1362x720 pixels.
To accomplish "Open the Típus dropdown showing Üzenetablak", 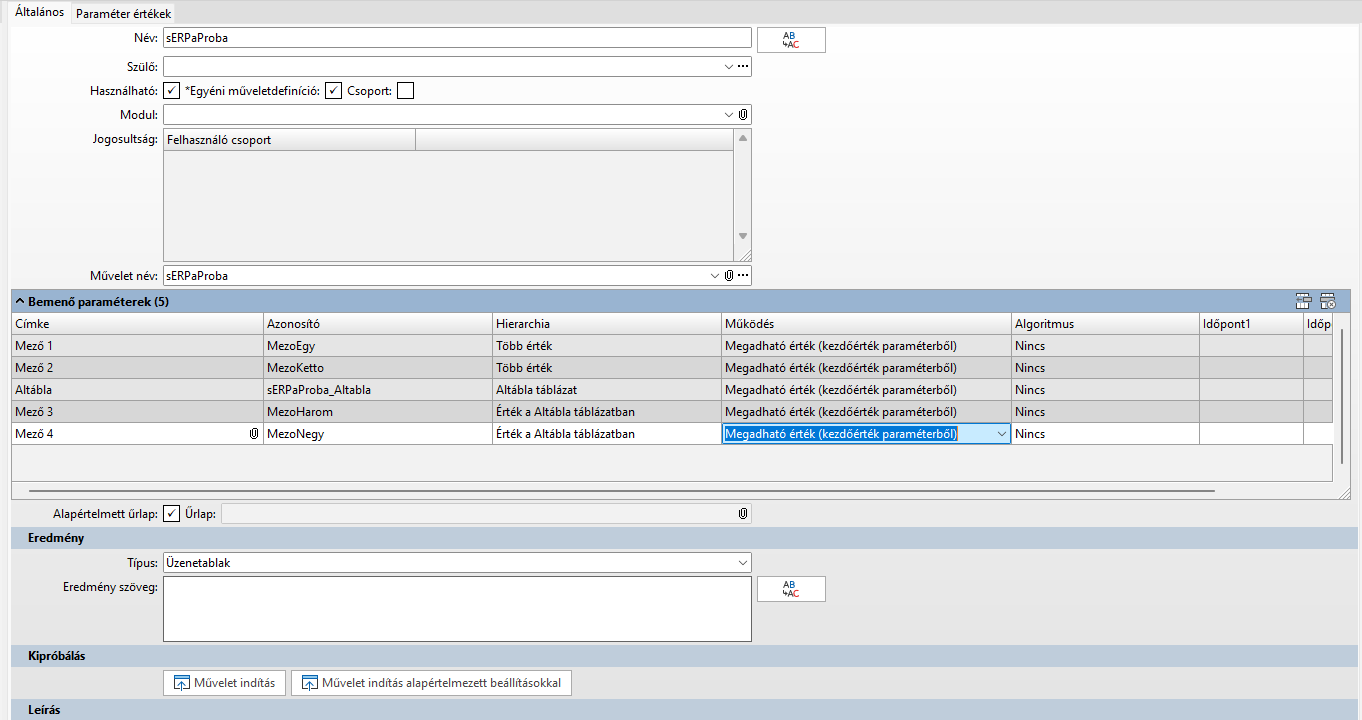I will pos(741,563).
